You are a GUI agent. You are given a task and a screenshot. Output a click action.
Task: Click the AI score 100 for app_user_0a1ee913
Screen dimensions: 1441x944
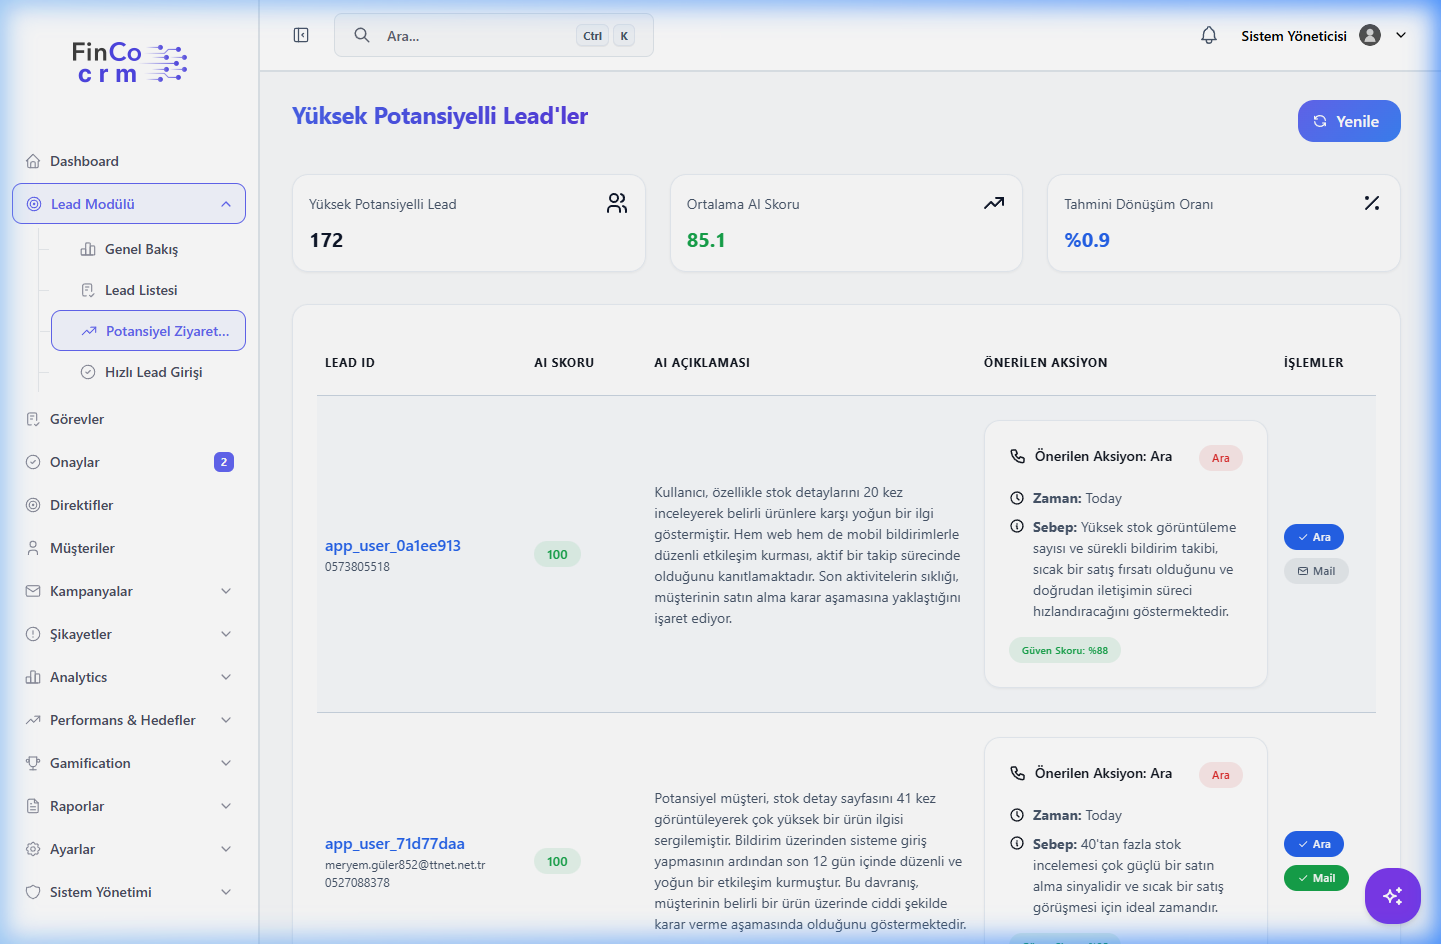pos(557,554)
